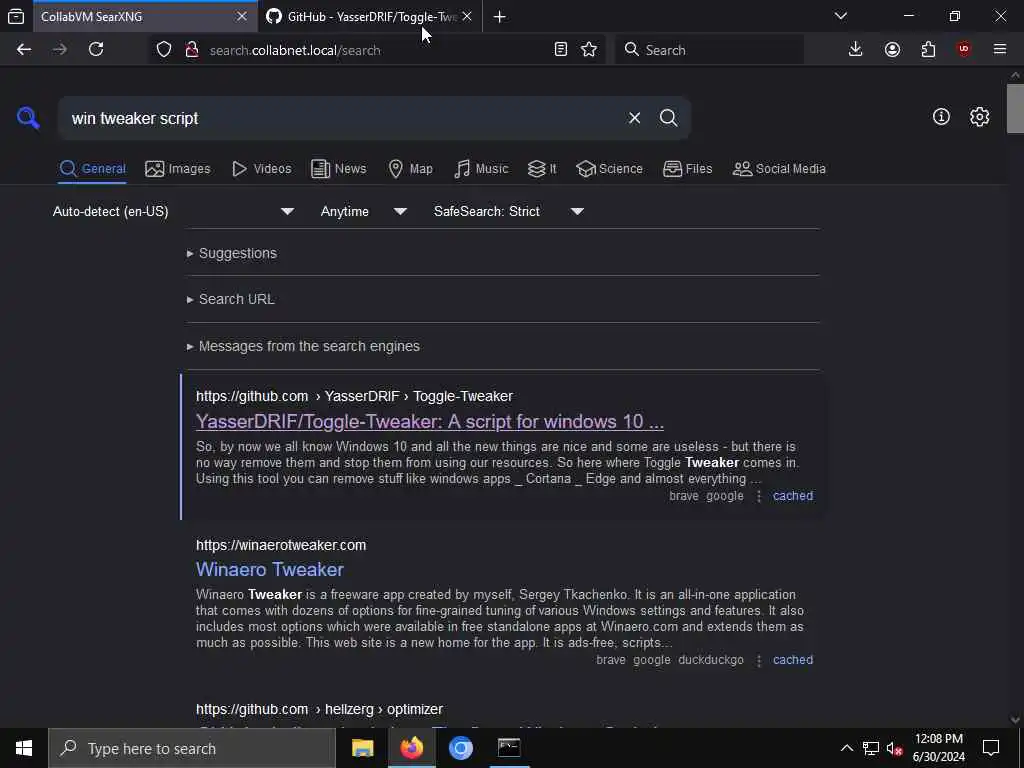Expand the Suggestions section
Viewport: 1024px width, 768px height.
point(232,253)
